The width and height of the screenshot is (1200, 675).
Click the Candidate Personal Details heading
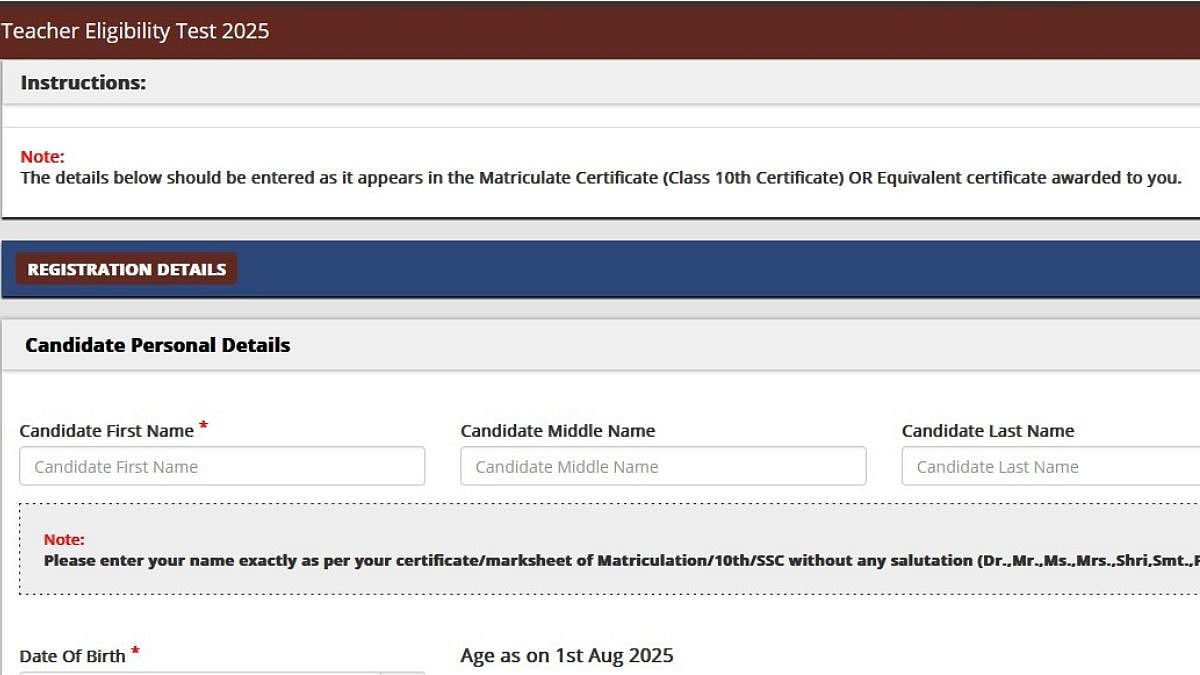tap(157, 345)
